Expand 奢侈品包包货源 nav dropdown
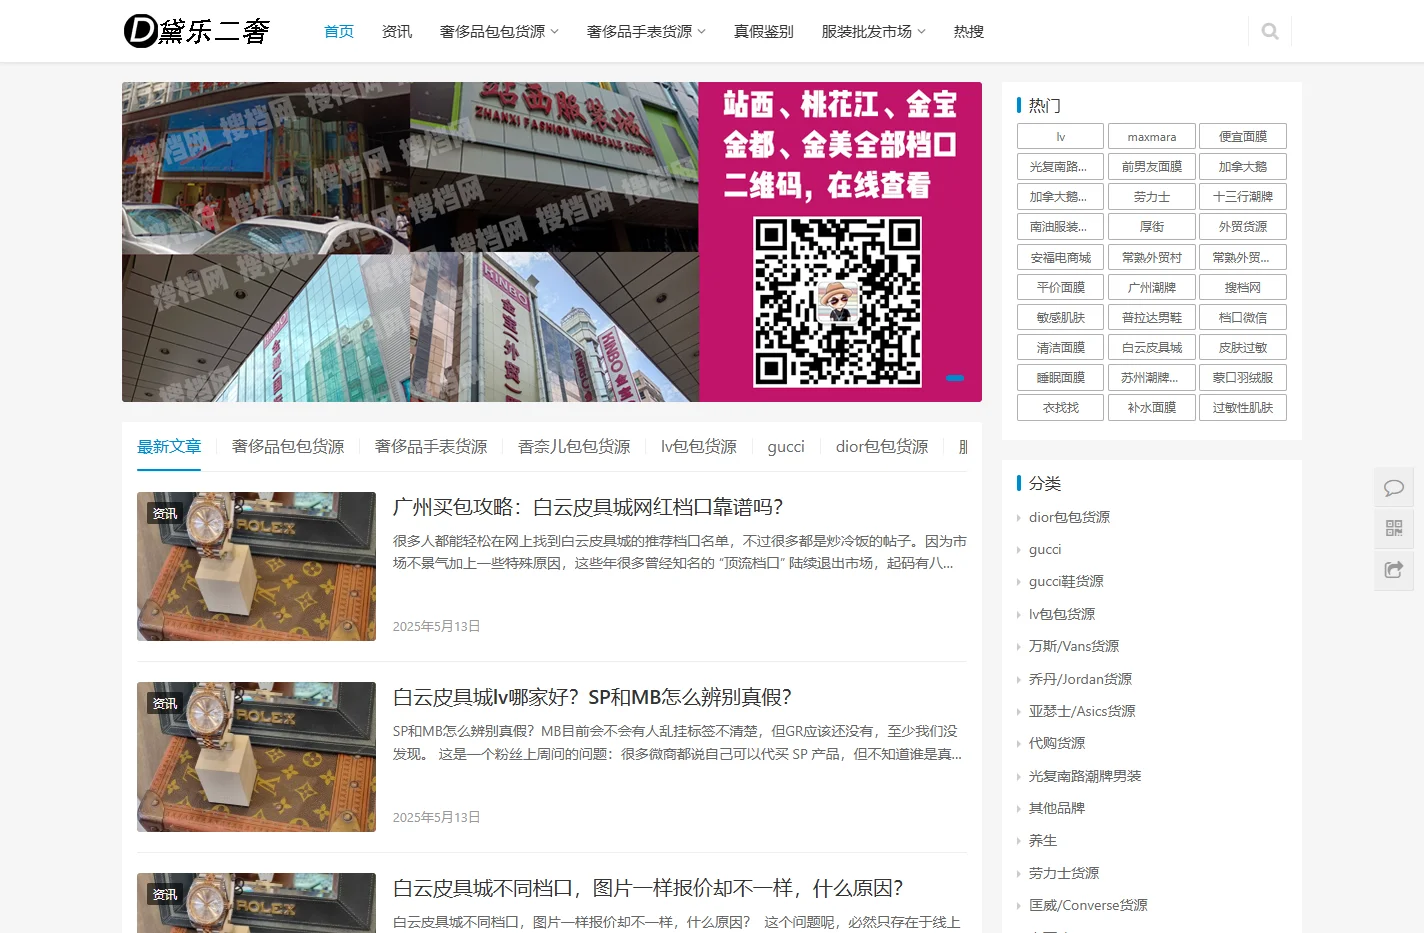This screenshot has height=933, width=1424. click(x=499, y=31)
